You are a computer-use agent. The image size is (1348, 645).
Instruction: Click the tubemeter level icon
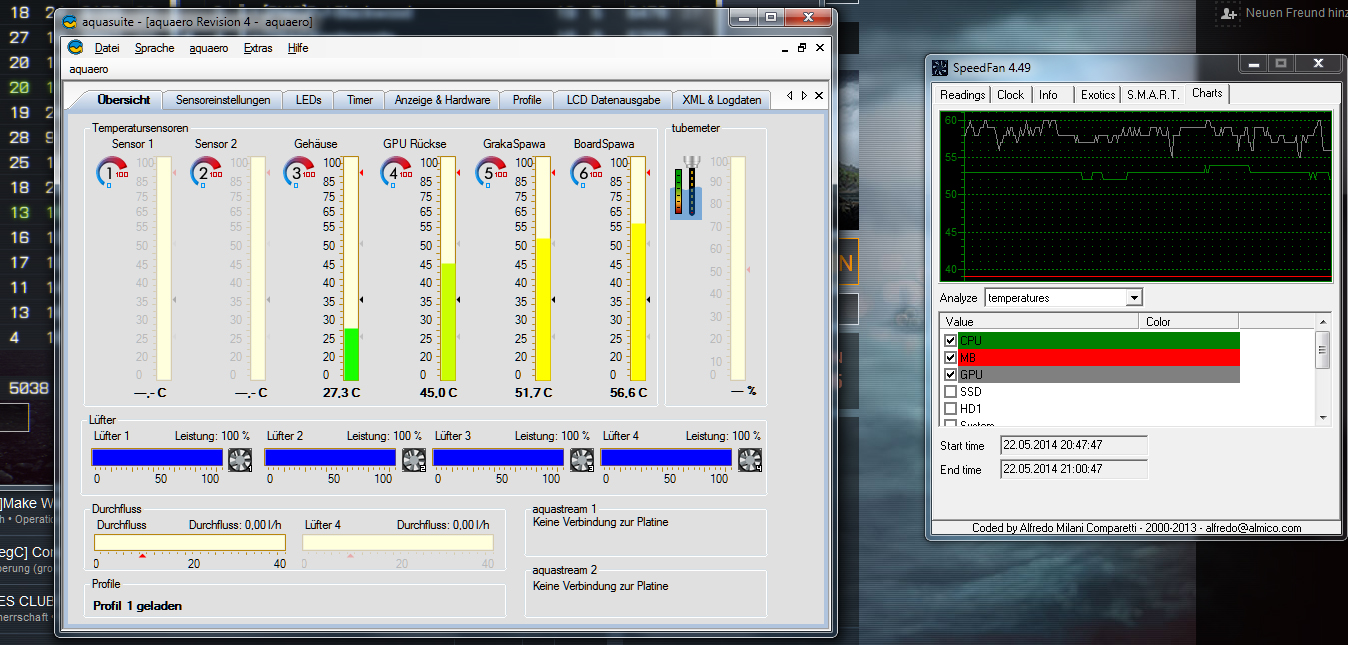tap(686, 187)
